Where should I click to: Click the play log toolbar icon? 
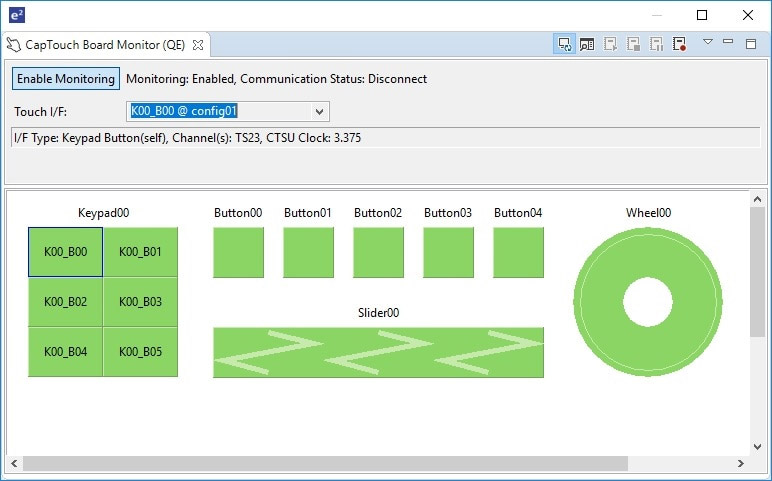[611, 44]
